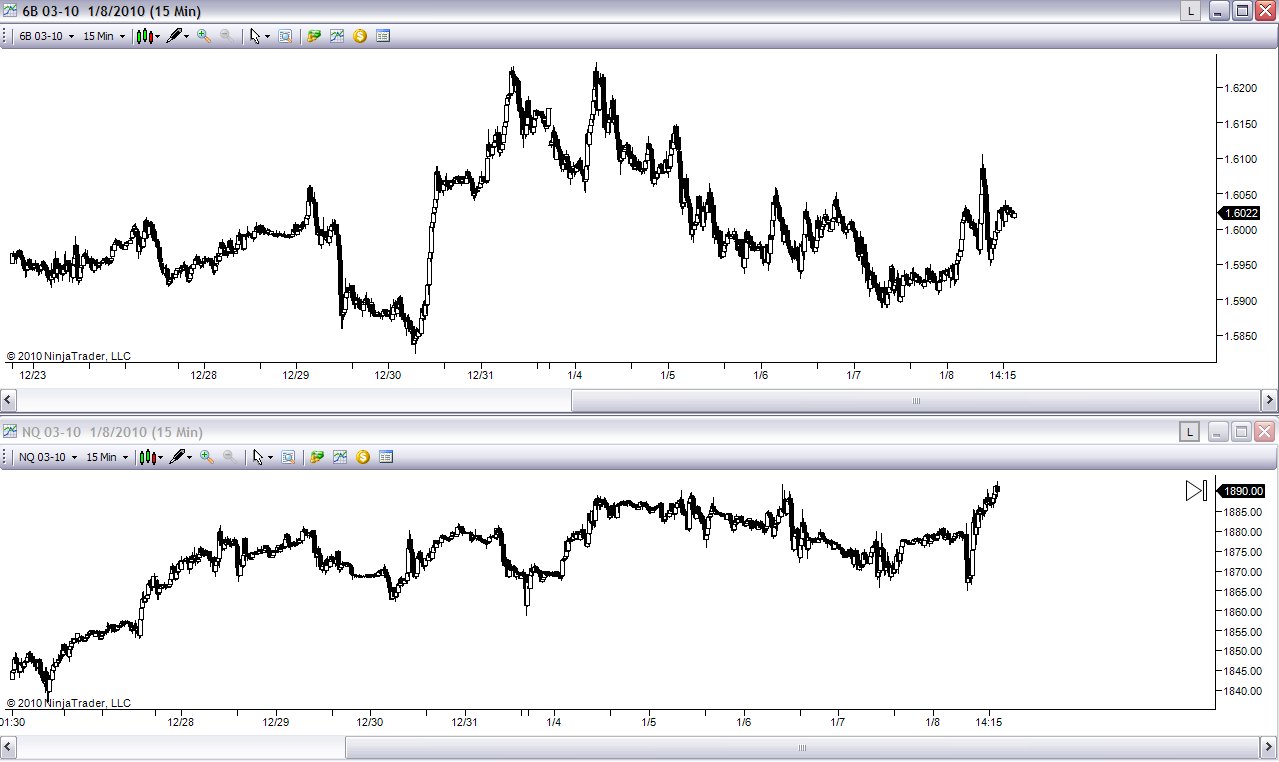1279x762 pixels.
Task: Click the 1.5850 price axis label
Action: (x=1241, y=336)
